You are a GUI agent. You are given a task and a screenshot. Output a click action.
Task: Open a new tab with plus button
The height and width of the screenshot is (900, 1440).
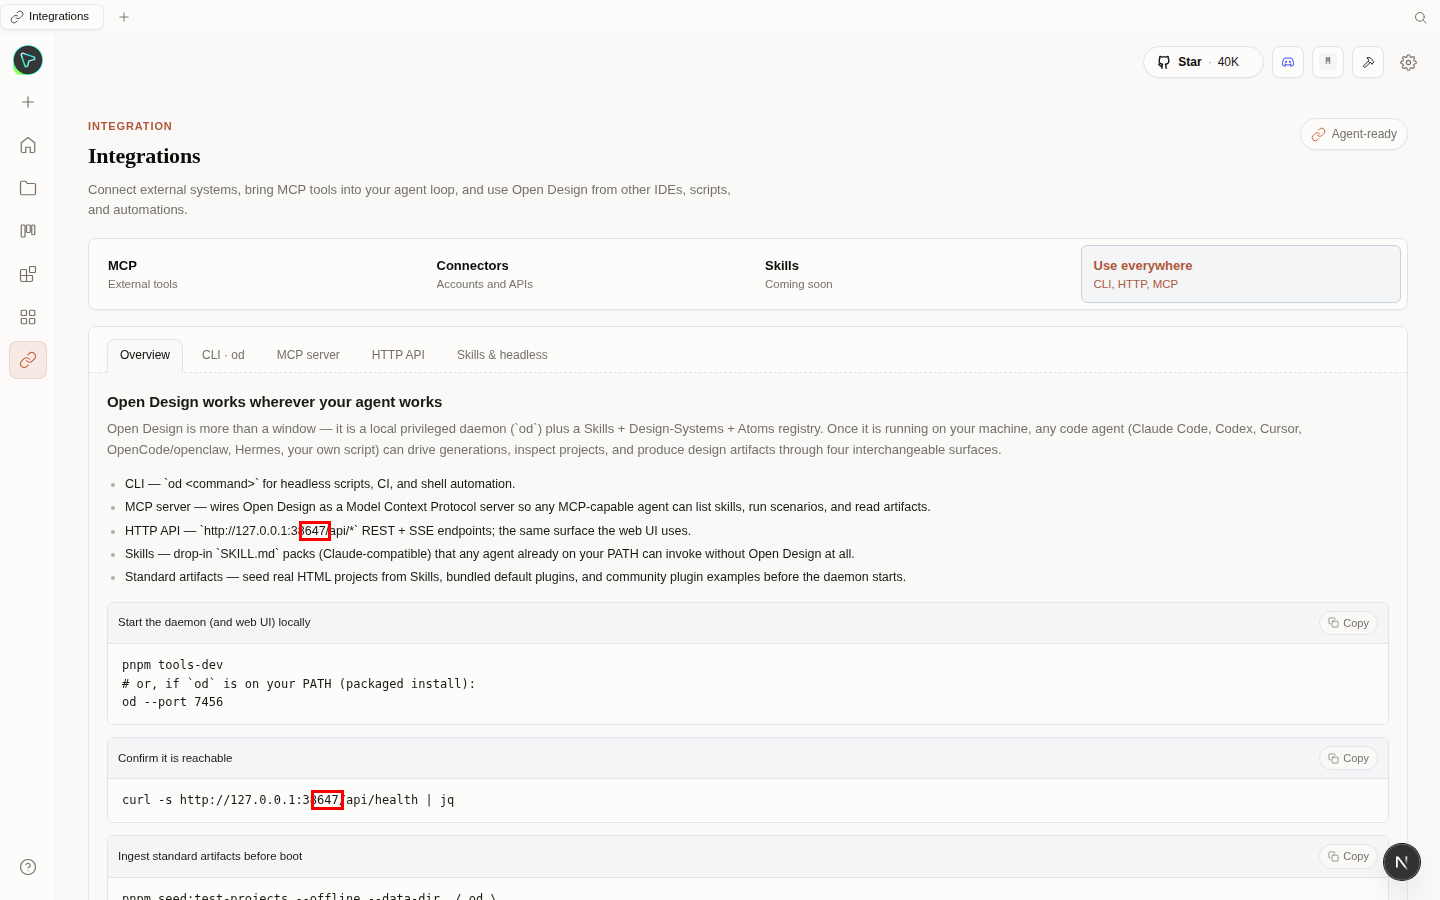(x=124, y=17)
